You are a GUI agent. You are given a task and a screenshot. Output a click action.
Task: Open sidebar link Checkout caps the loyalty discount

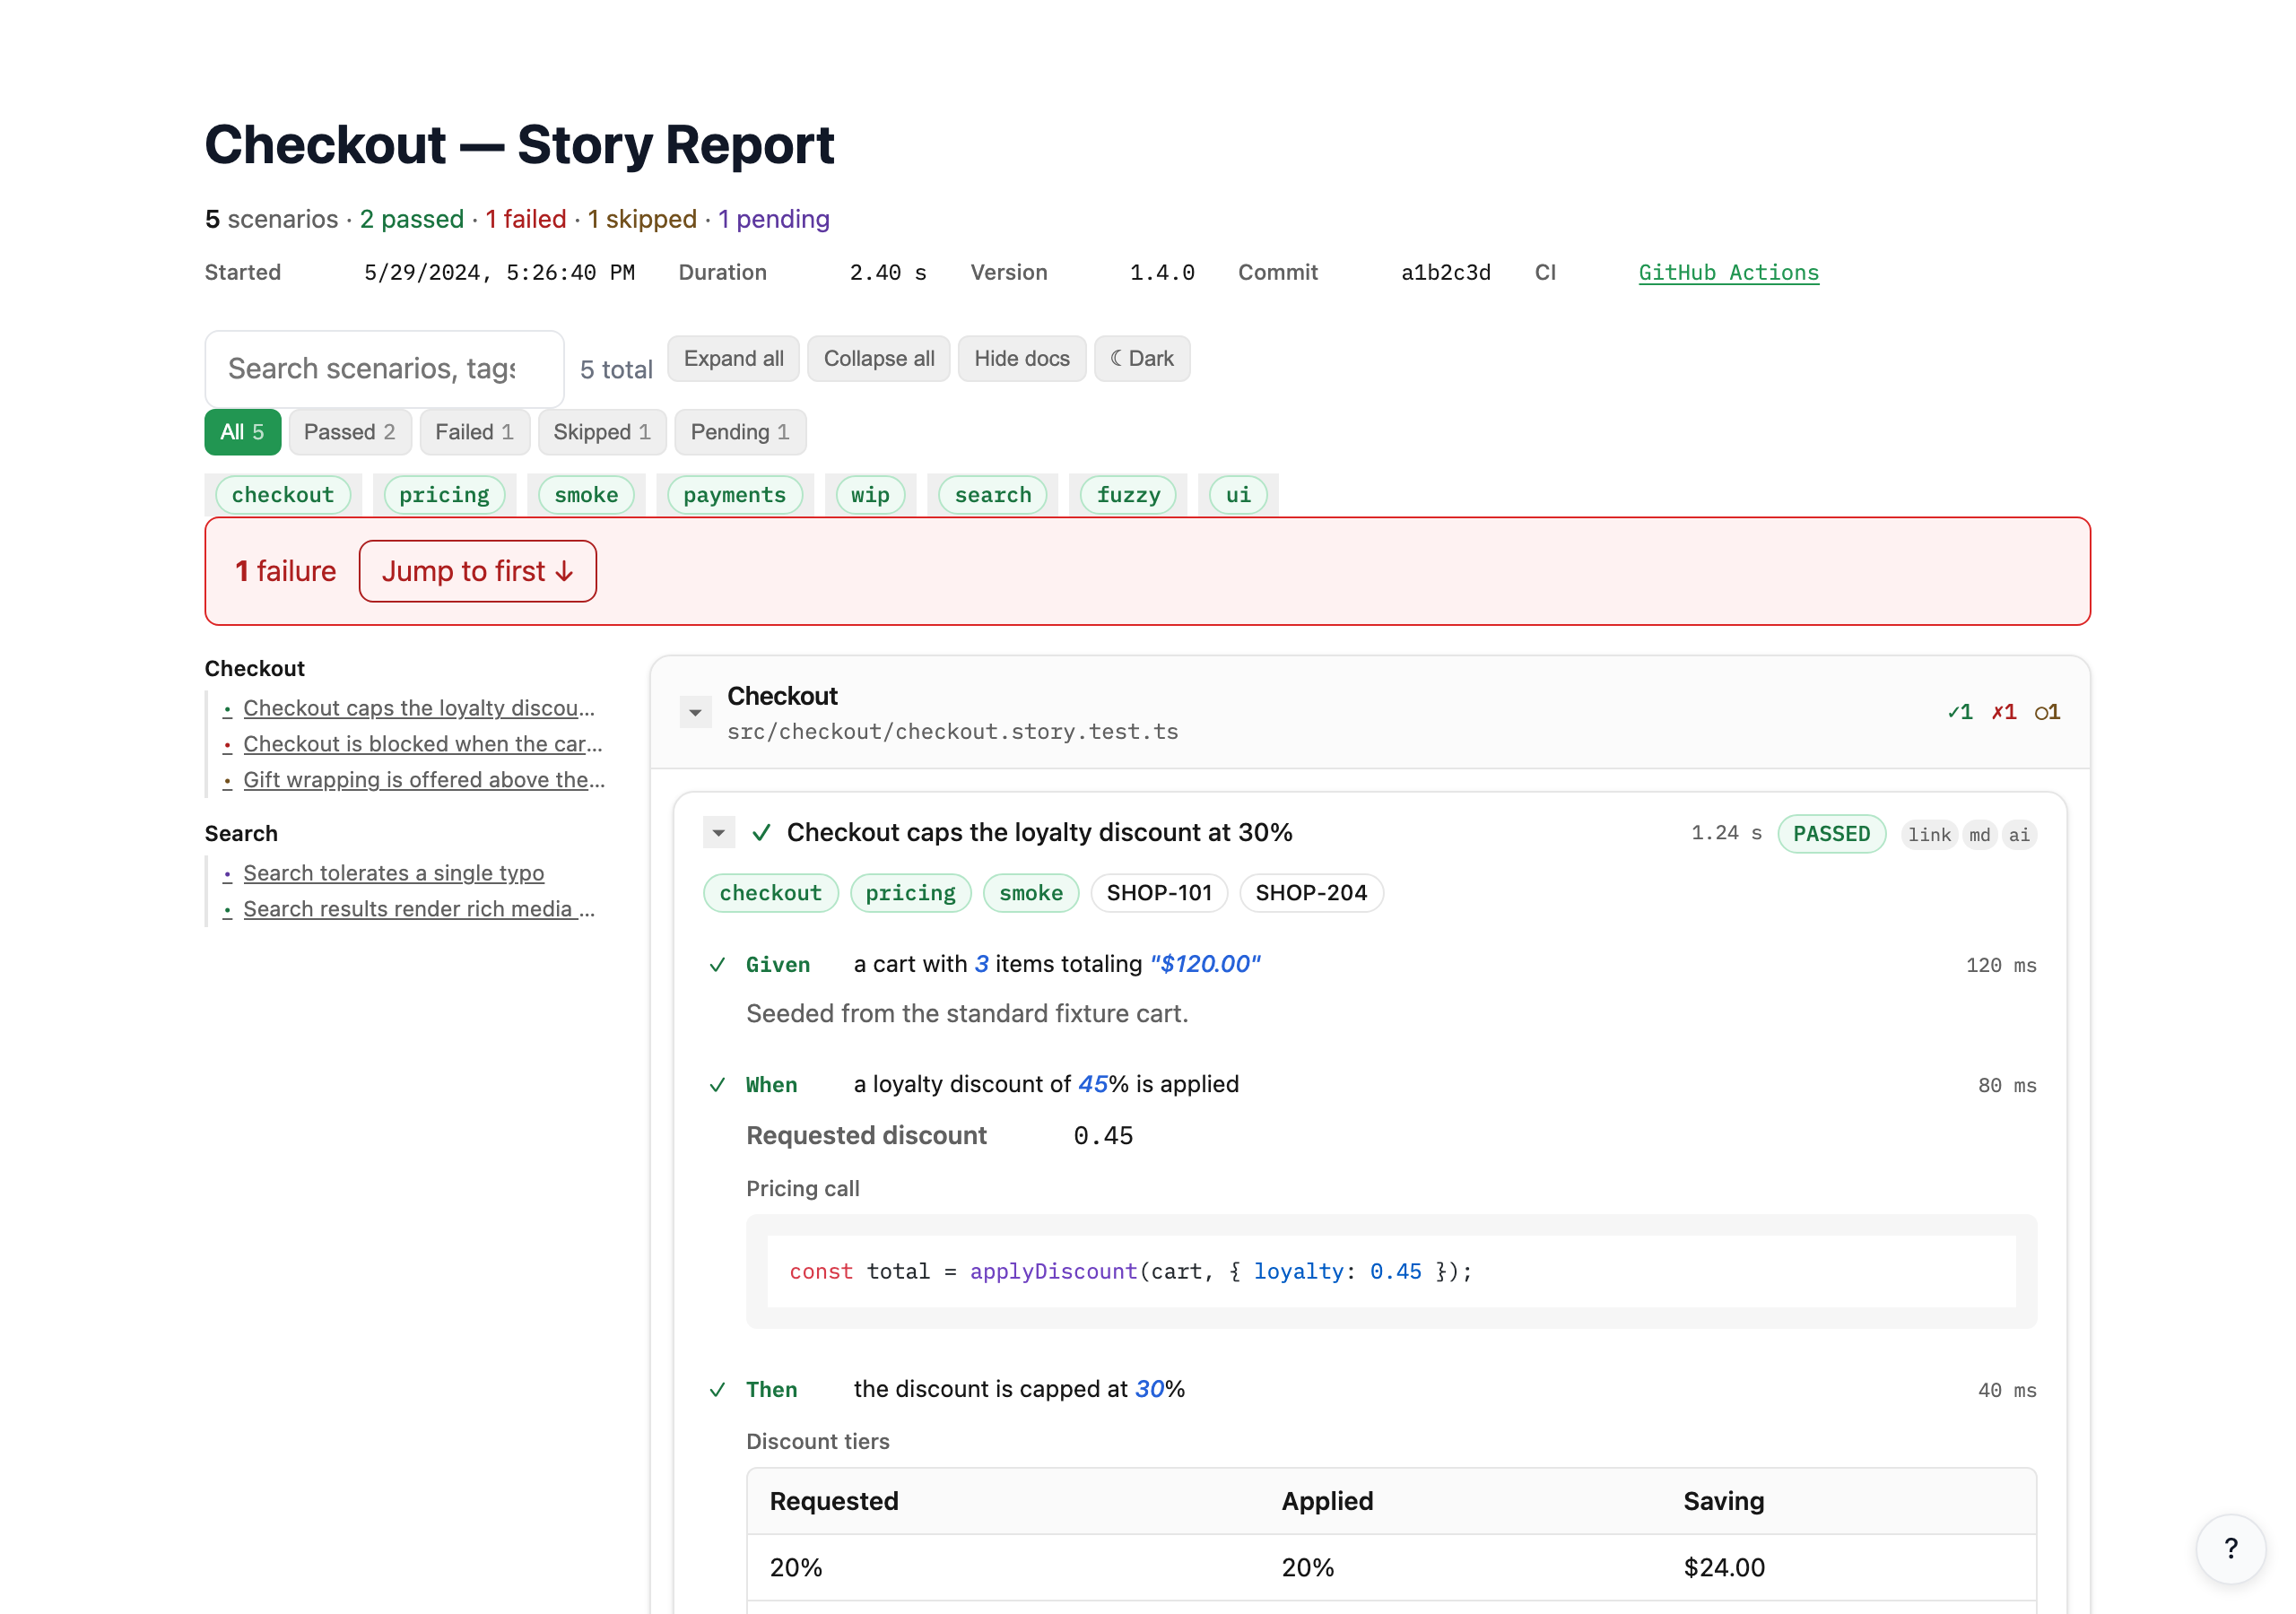point(419,708)
